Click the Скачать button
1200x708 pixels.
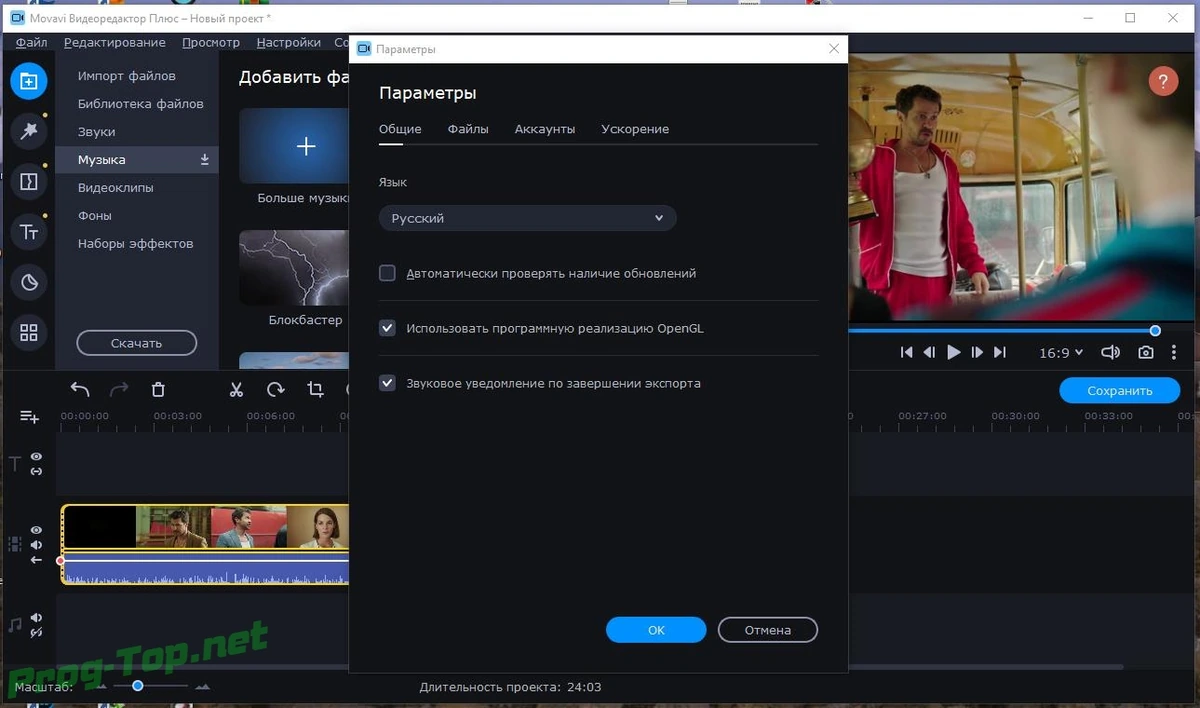pyautogui.click(x=137, y=343)
